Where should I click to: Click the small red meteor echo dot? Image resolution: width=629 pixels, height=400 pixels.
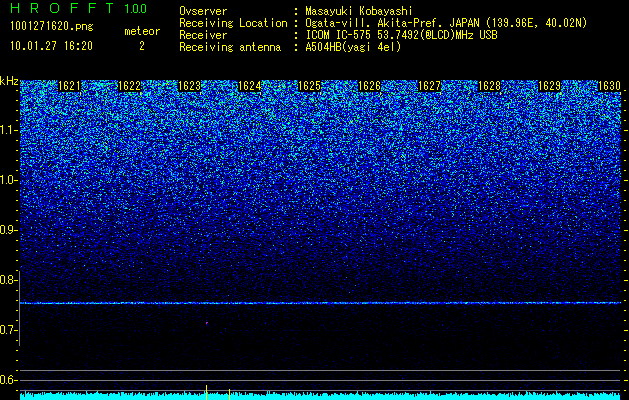[207, 323]
